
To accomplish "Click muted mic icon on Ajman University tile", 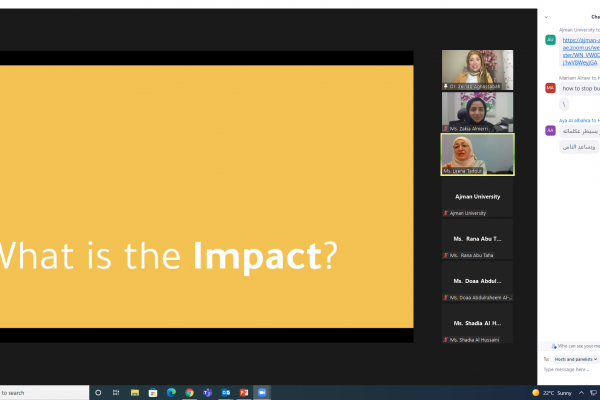I will click(445, 213).
